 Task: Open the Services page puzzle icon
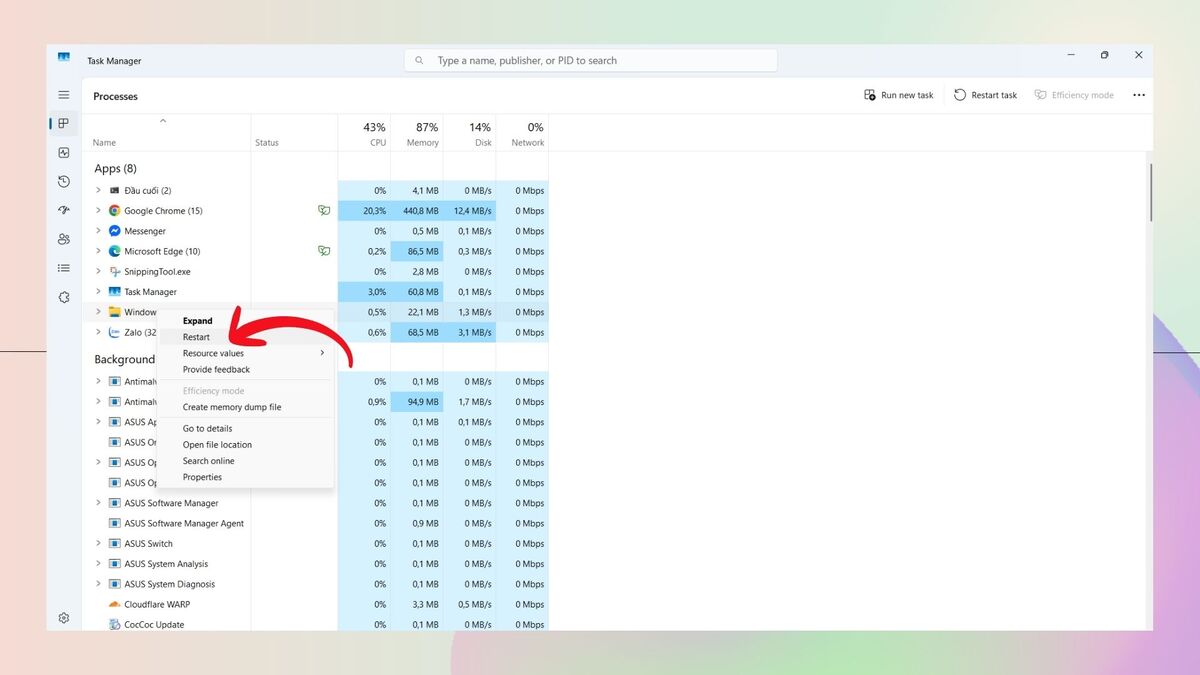64,297
